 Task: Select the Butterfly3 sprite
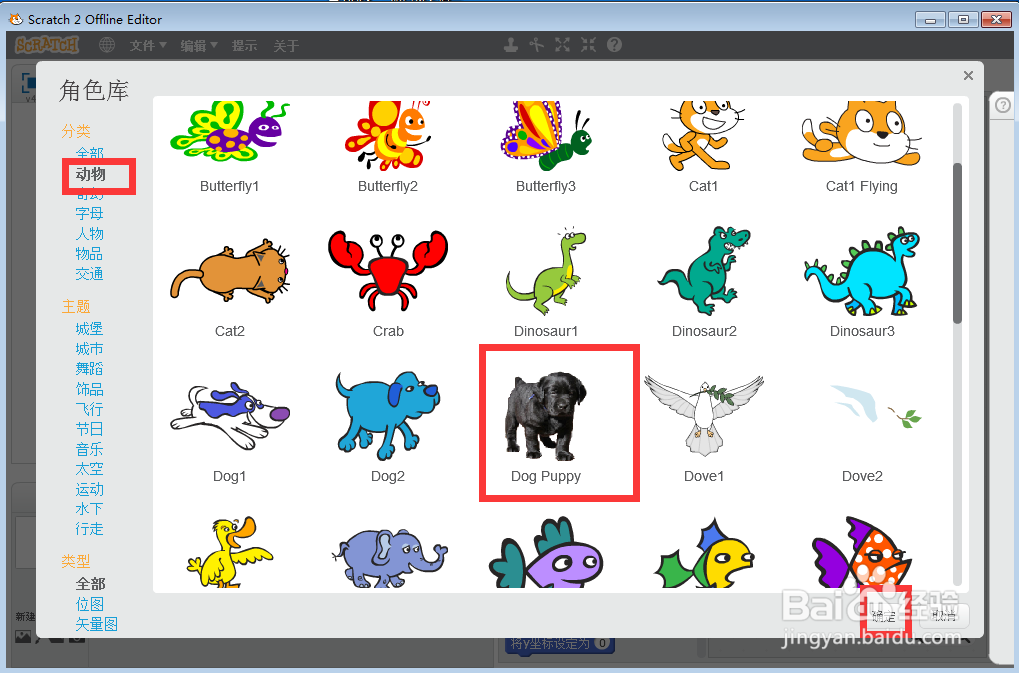(x=546, y=148)
